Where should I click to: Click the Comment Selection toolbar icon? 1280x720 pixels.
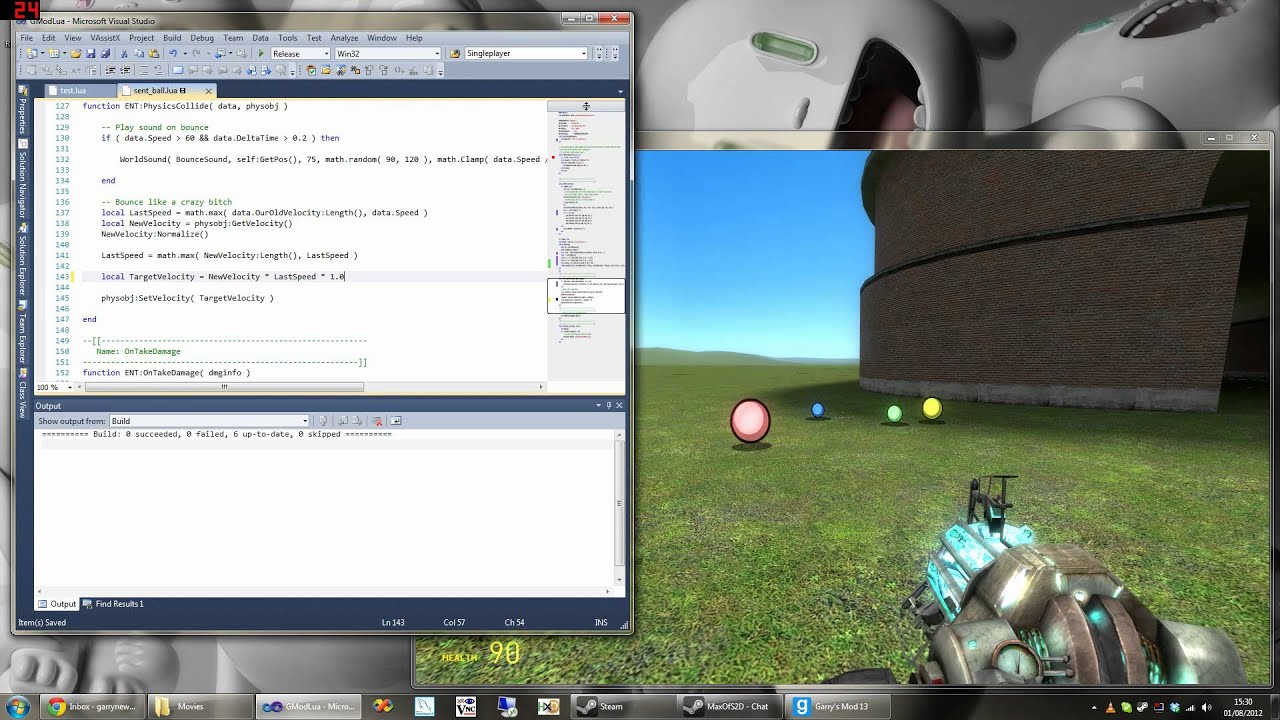(x=144, y=70)
